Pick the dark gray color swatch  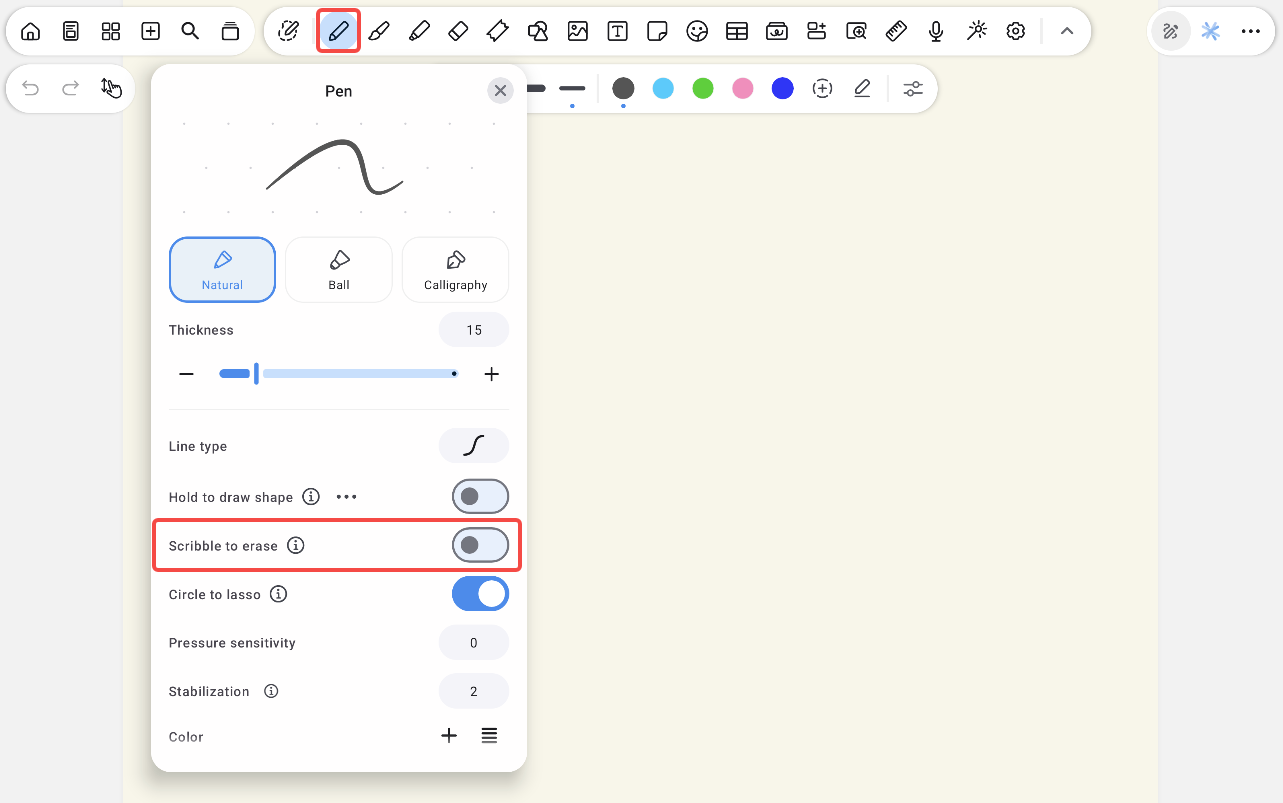coord(623,89)
